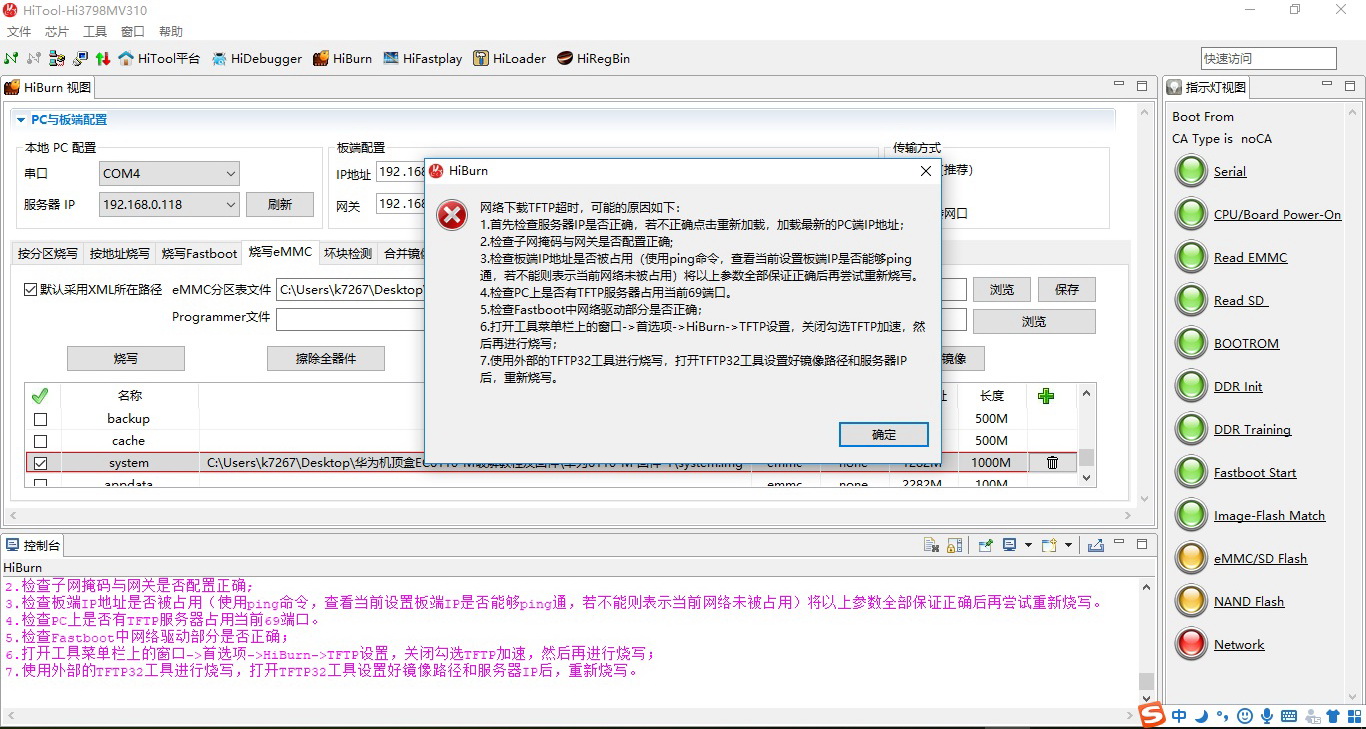Click the green select-all checkmark in the table header
This screenshot has width=1366, height=729.
pos(40,396)
